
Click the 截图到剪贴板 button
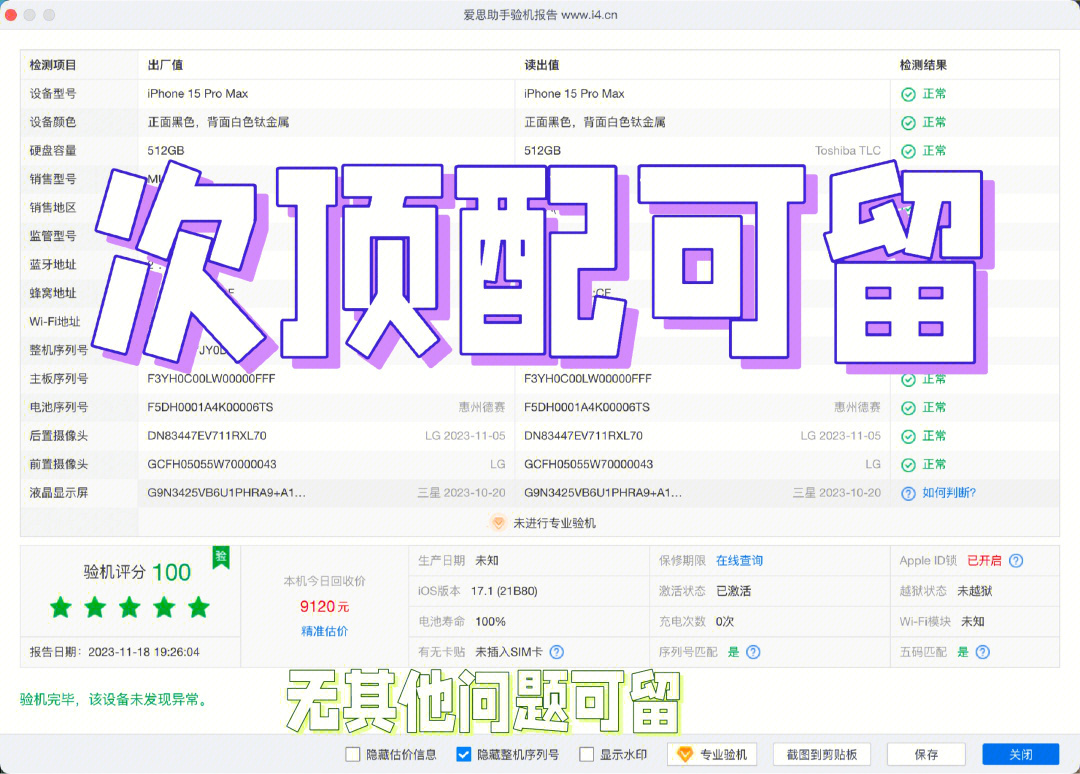(822, 755)
